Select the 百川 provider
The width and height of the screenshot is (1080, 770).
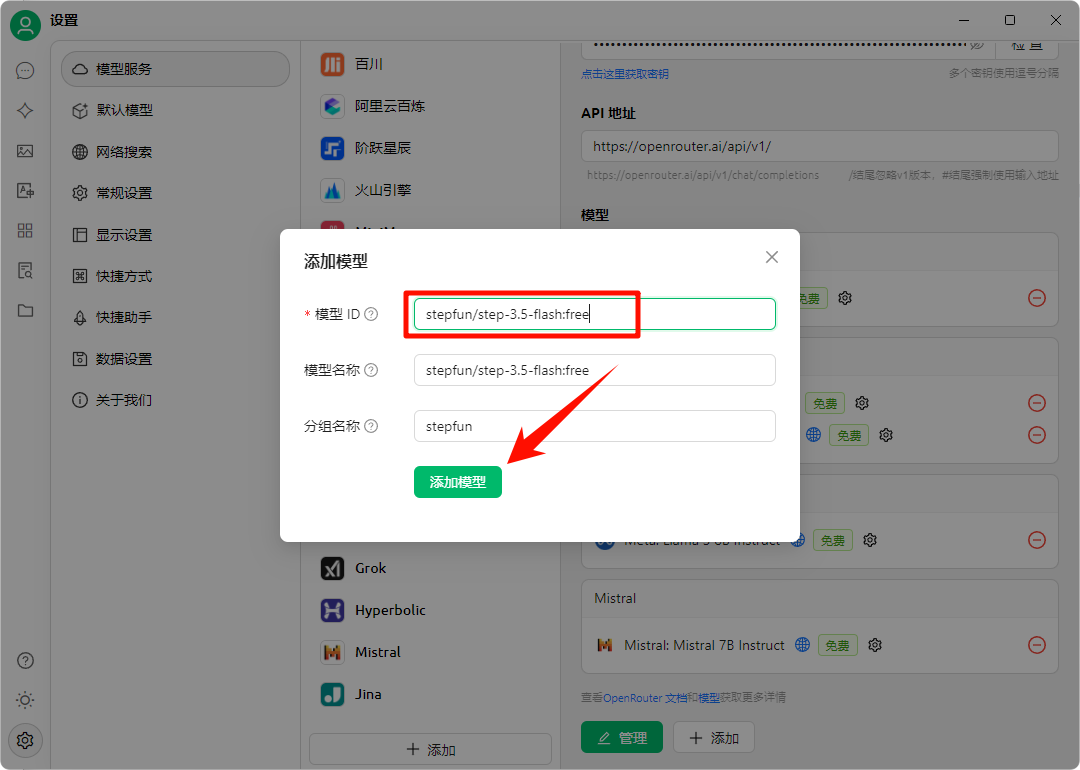click(x=430, y=64)
